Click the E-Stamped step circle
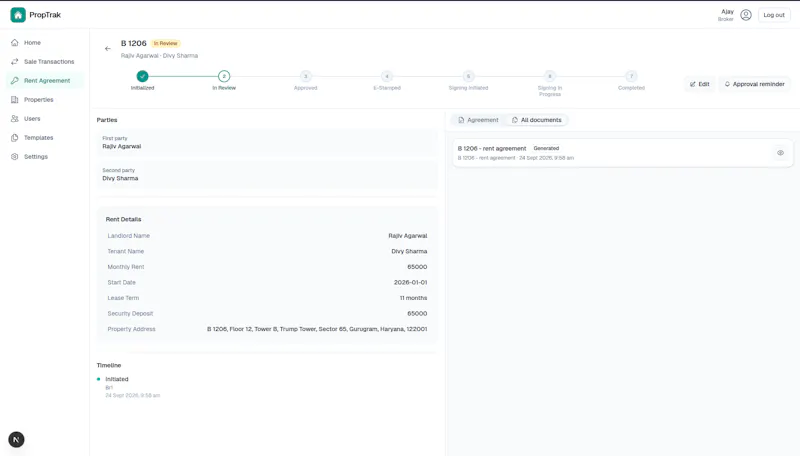This screenshot has height=456, width=800. tap(387, 77)
